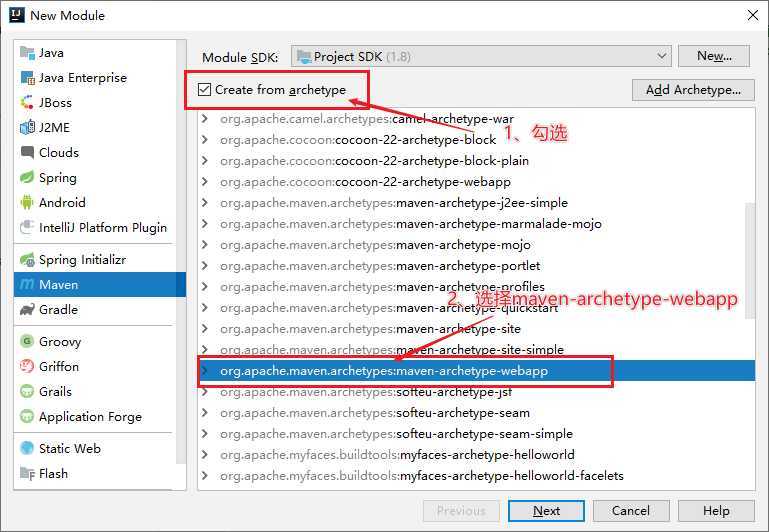Image resolution: width=769 pixels, height=532 pixels.
Task: Choose the Grails icon
Action: point(27,391)
